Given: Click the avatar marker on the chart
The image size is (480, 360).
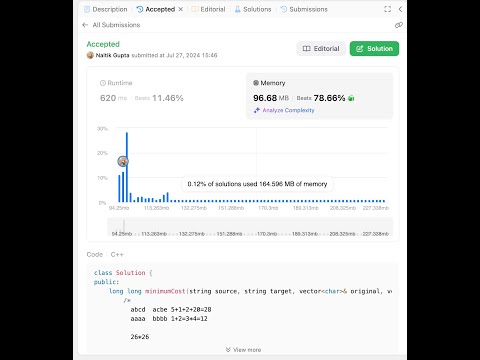Looking at the screenshot, I should pos(123,162).
